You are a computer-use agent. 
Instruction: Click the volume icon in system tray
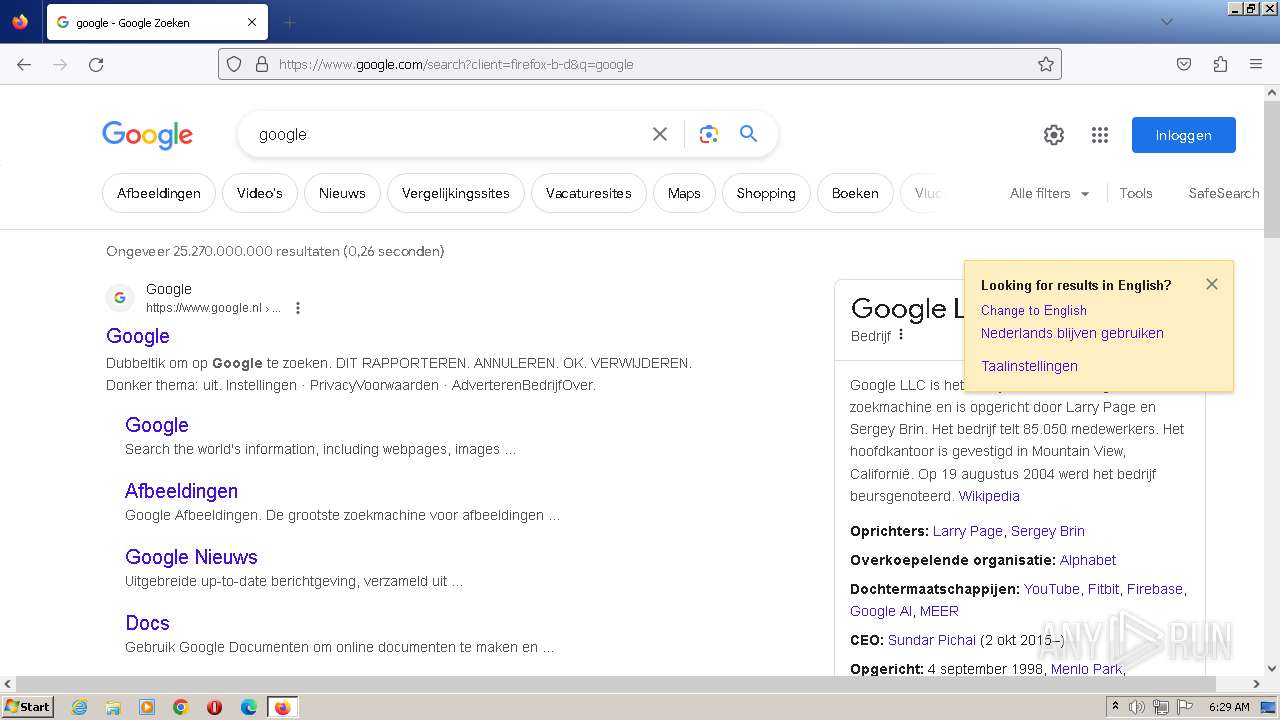pyautogui.click(x=1137, y=707)
